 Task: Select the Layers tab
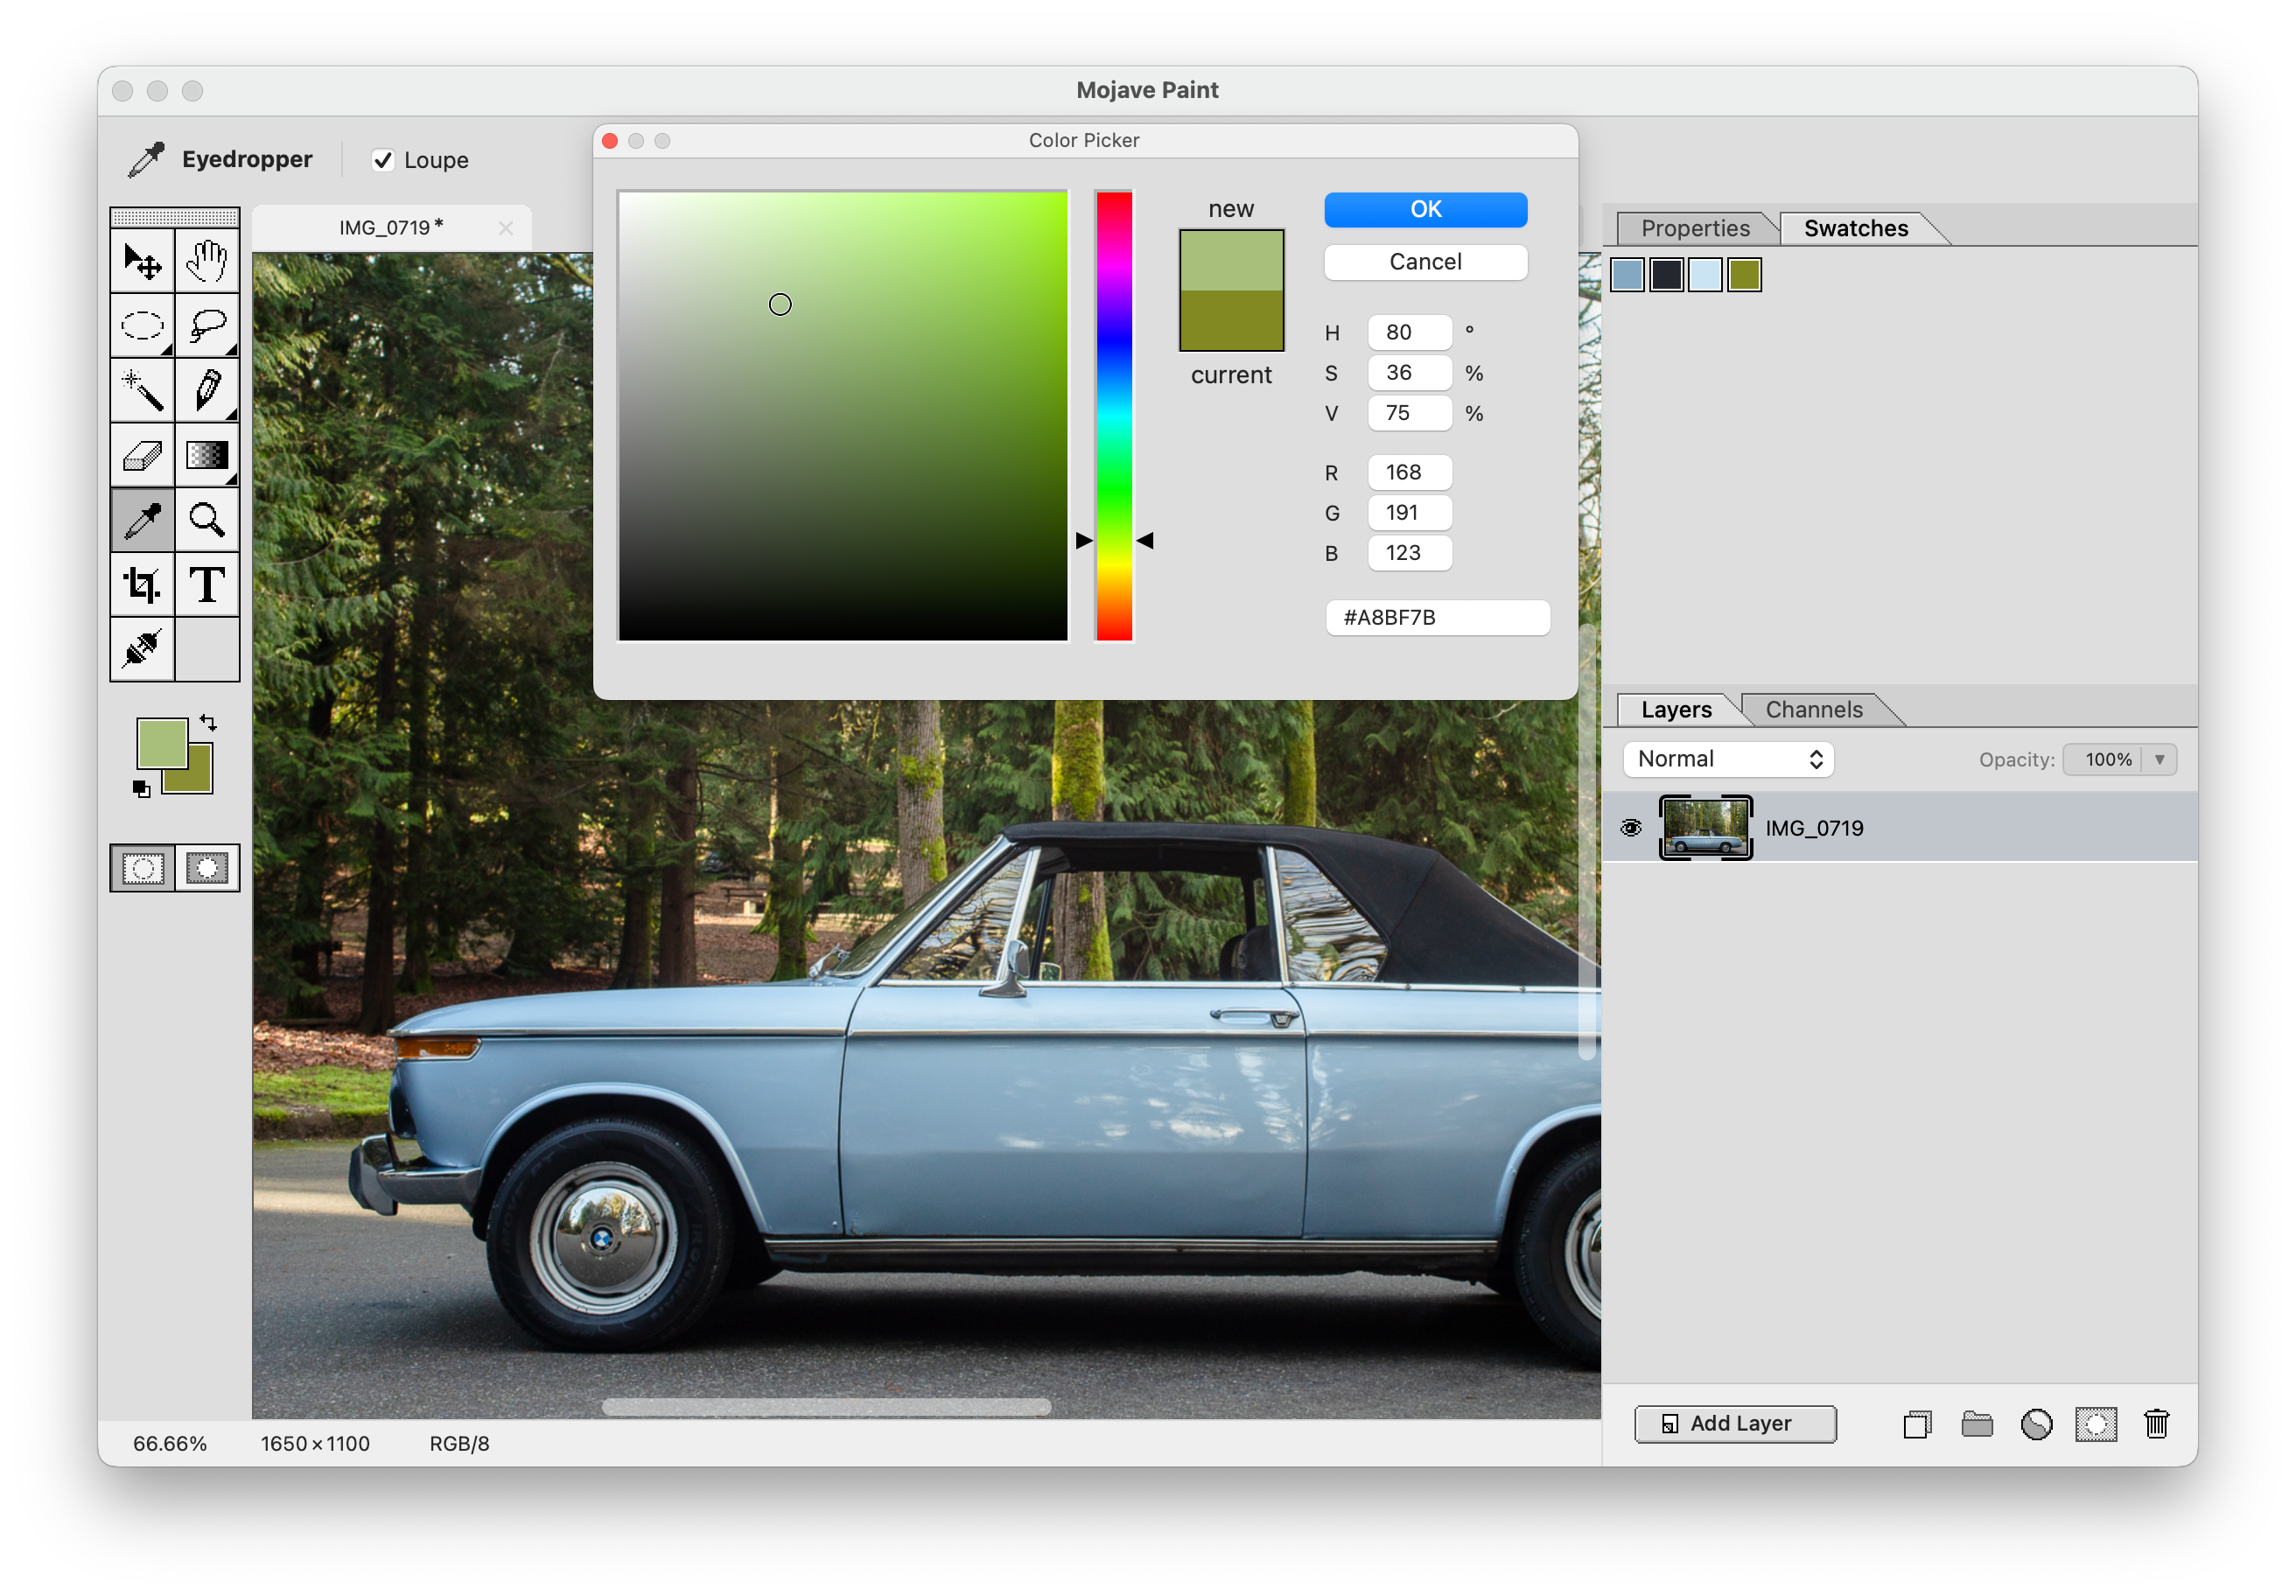1676,709
